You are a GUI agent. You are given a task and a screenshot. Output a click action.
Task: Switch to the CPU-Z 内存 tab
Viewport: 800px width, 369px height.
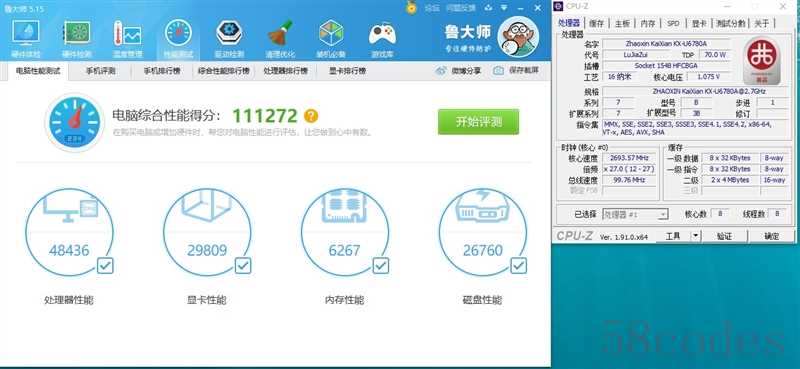647,23
